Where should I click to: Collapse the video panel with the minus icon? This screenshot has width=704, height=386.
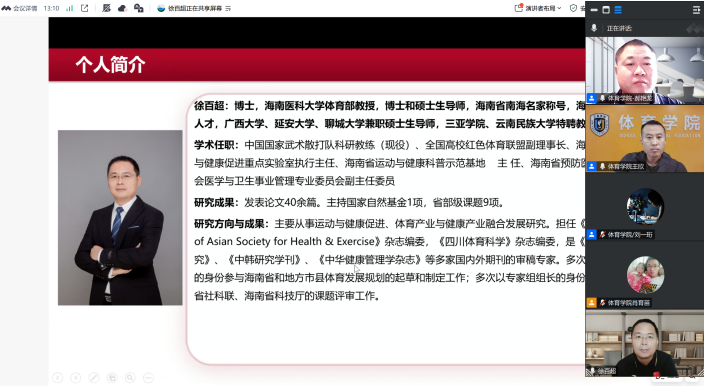pos(594,10)
